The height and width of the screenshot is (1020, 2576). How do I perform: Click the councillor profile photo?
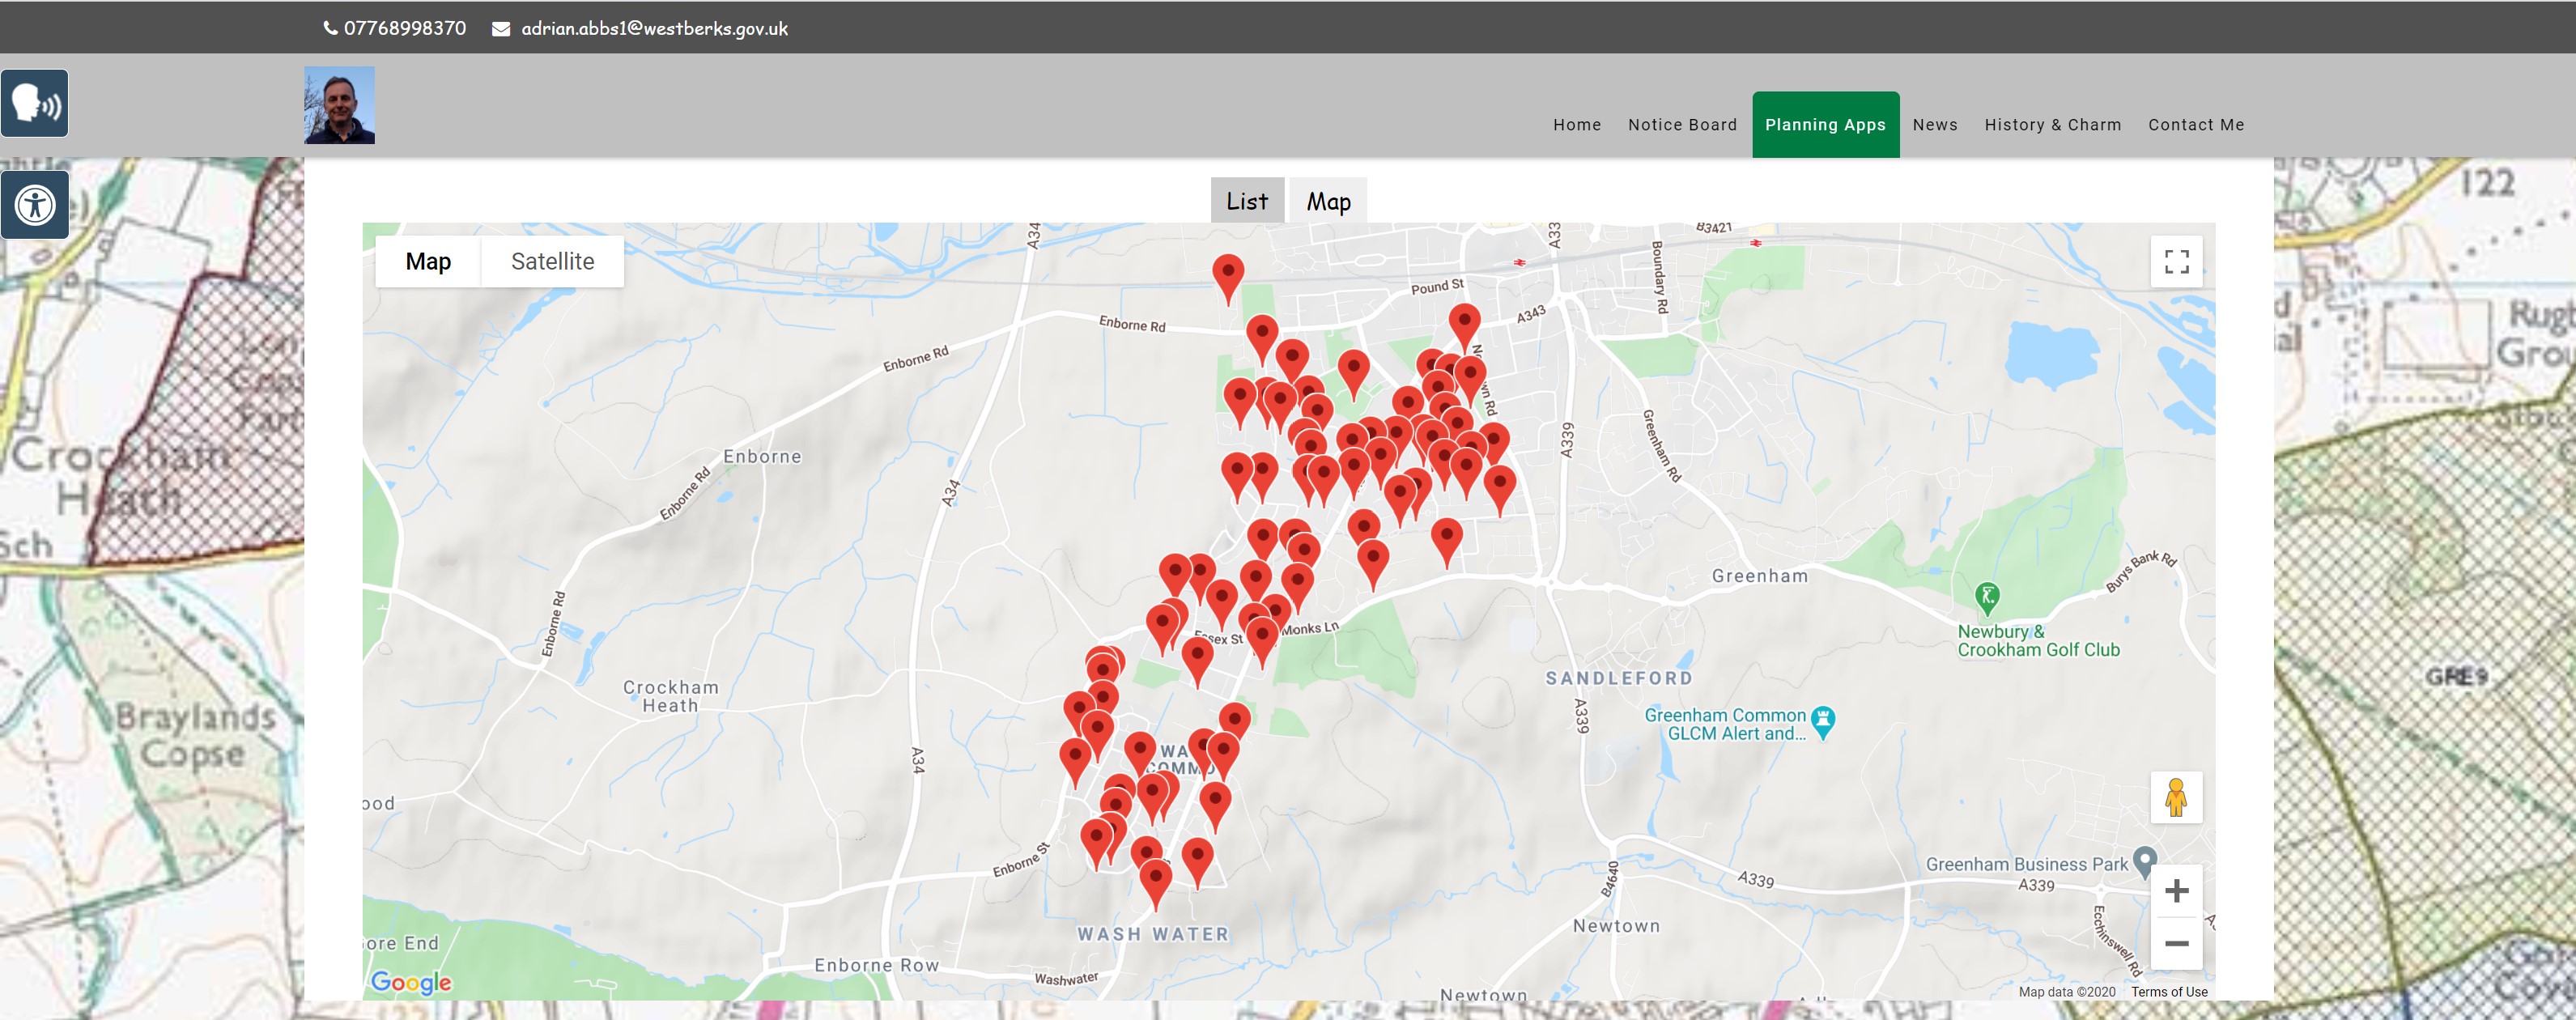[x=339, y=105]
